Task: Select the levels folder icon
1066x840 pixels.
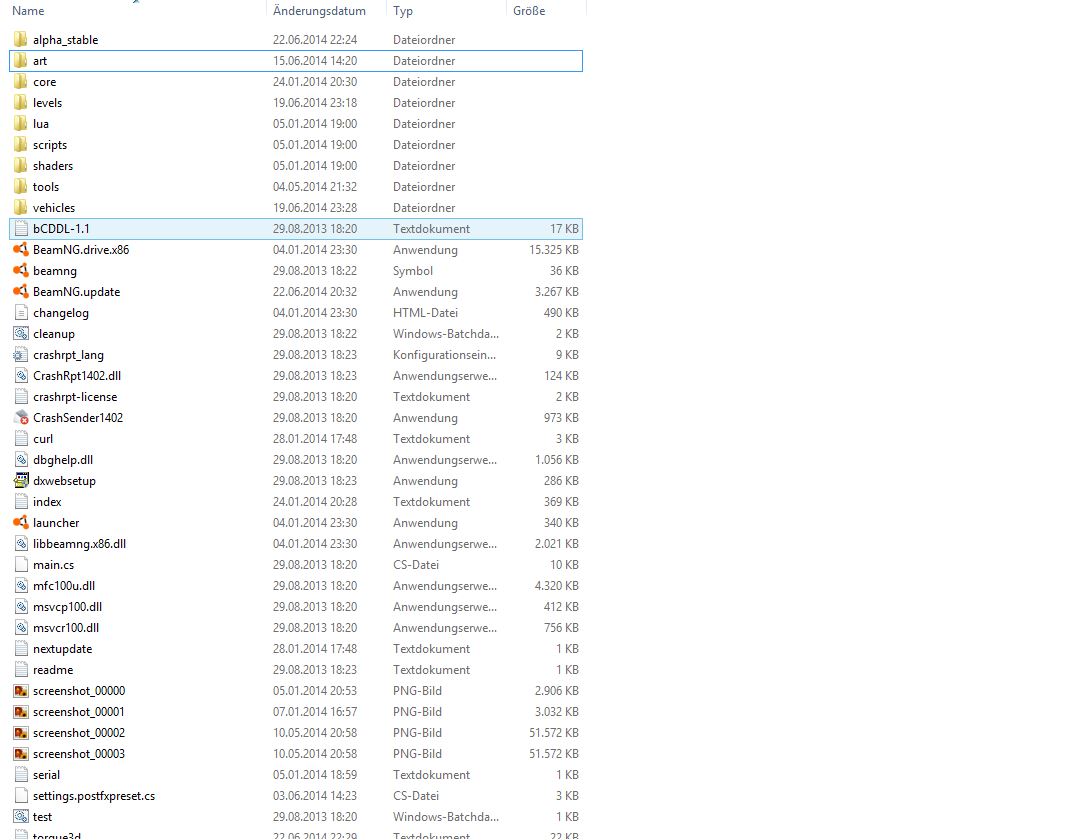Action: [21, 103]
